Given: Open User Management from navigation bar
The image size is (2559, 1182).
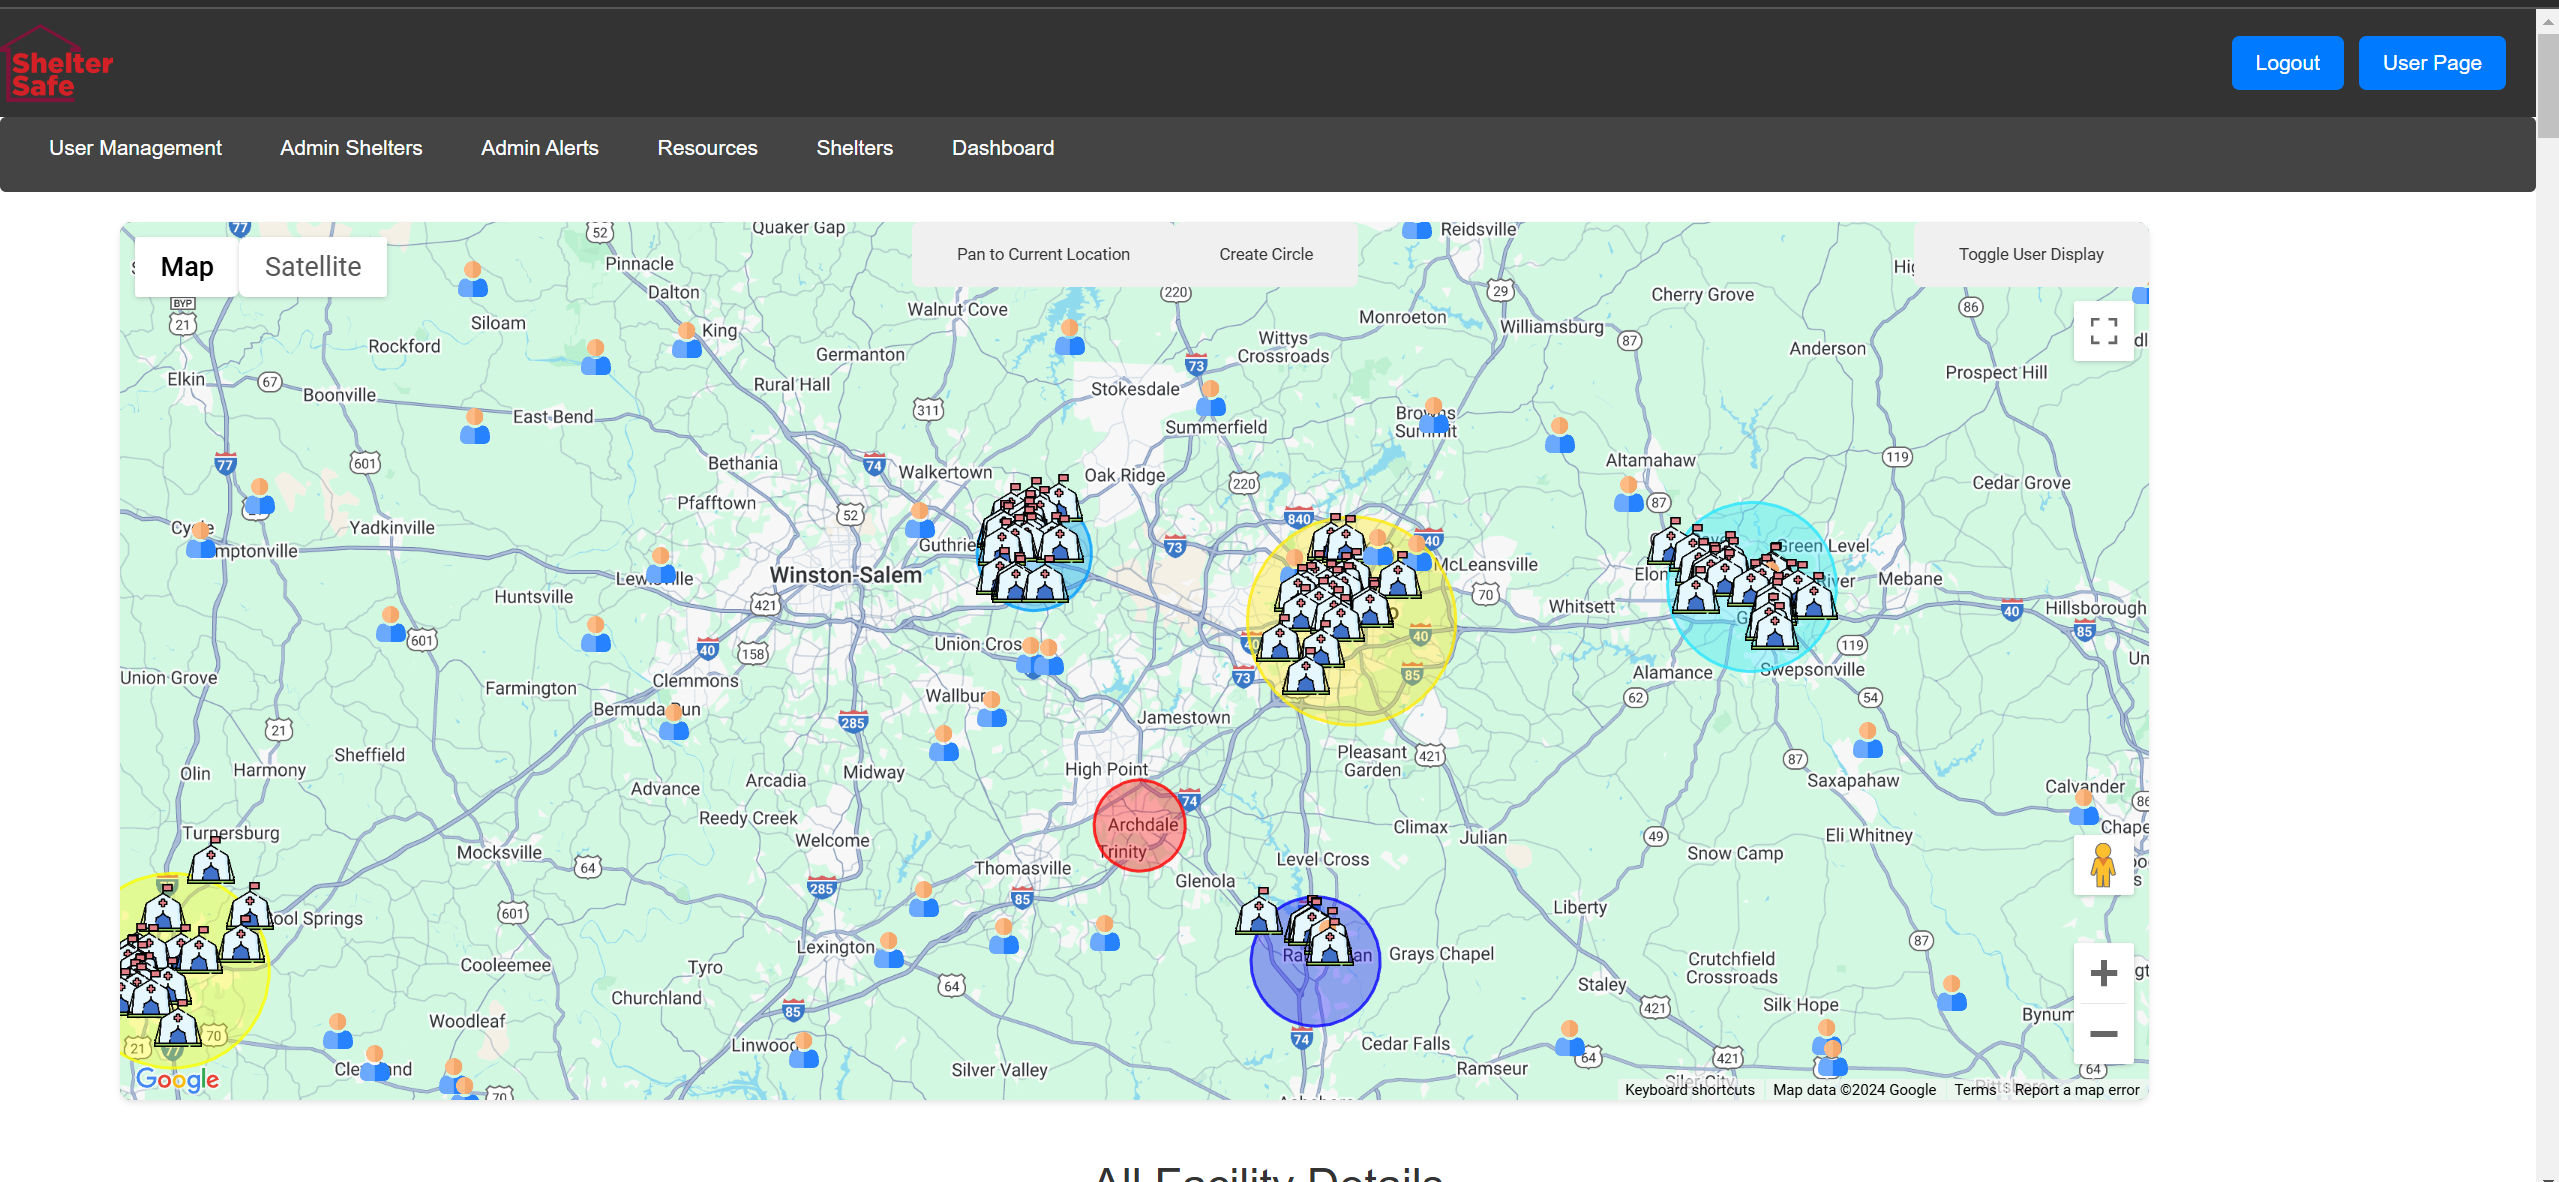Looking at the screenshot, I should pos(137,147).
